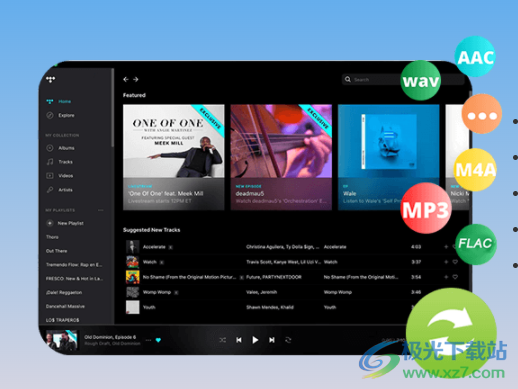Open the deadmau5 featured card
The image size is (518, 389).
[x=281, y=157]
